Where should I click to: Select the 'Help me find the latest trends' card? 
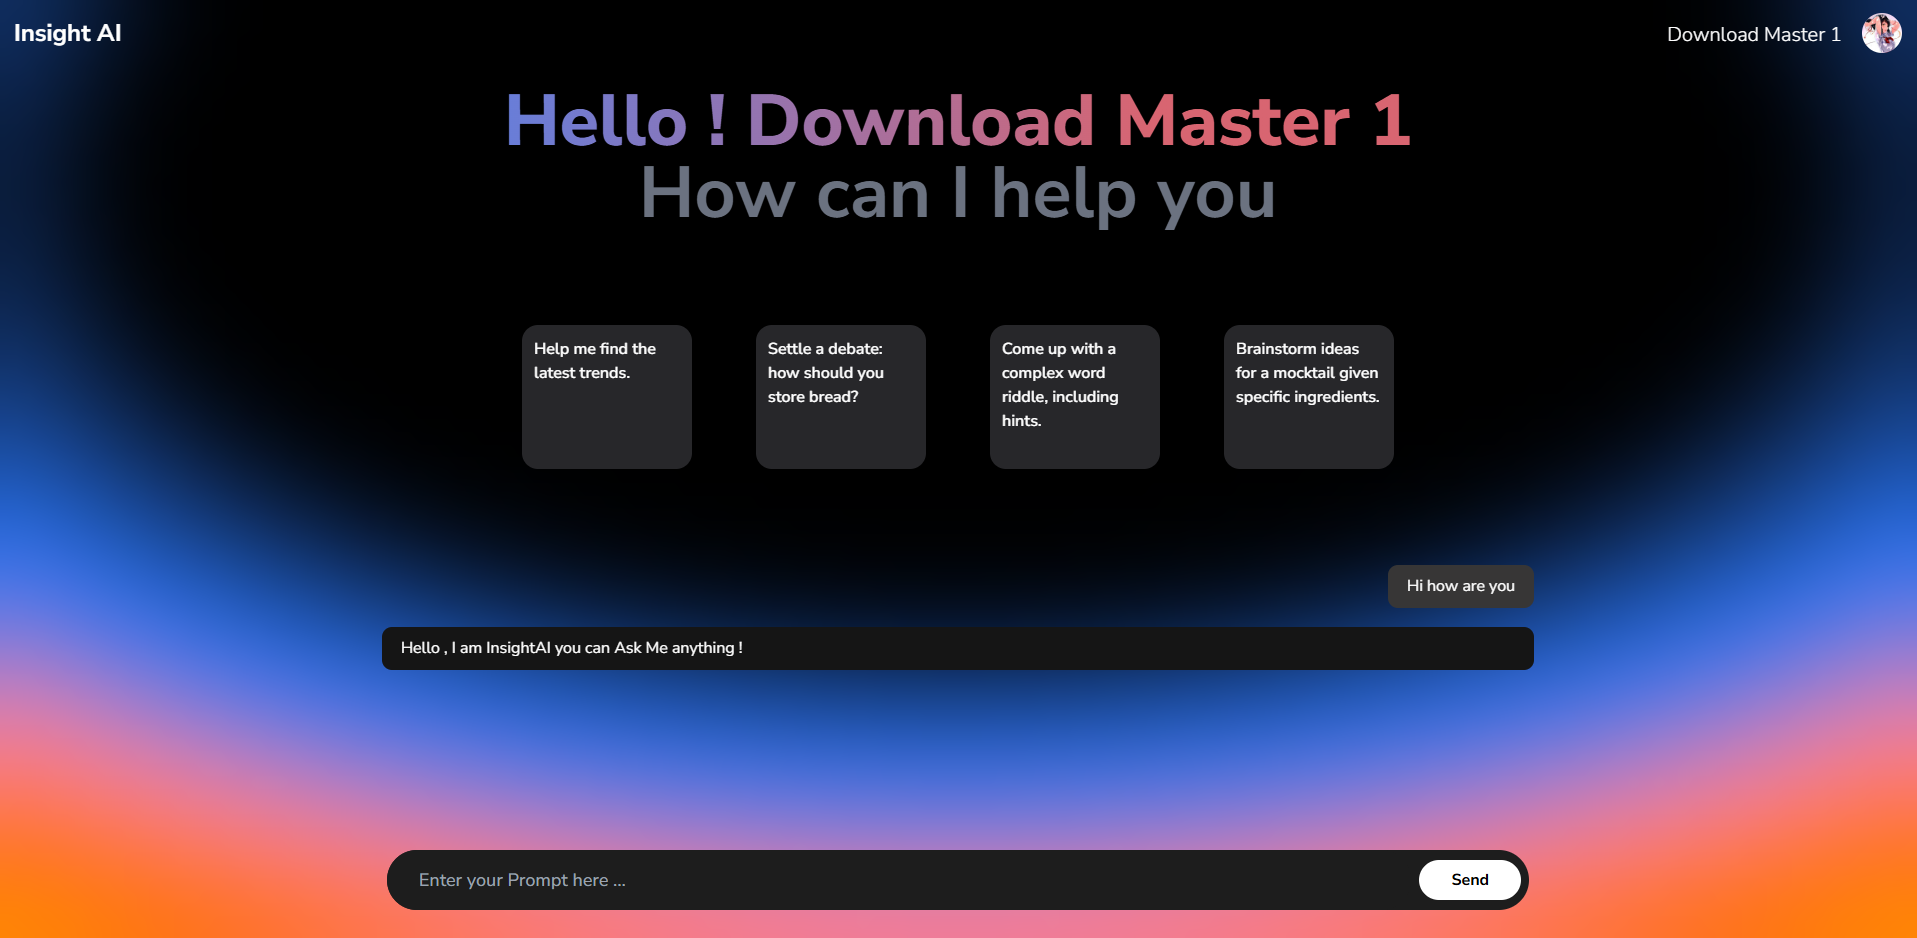coord(607,396)
